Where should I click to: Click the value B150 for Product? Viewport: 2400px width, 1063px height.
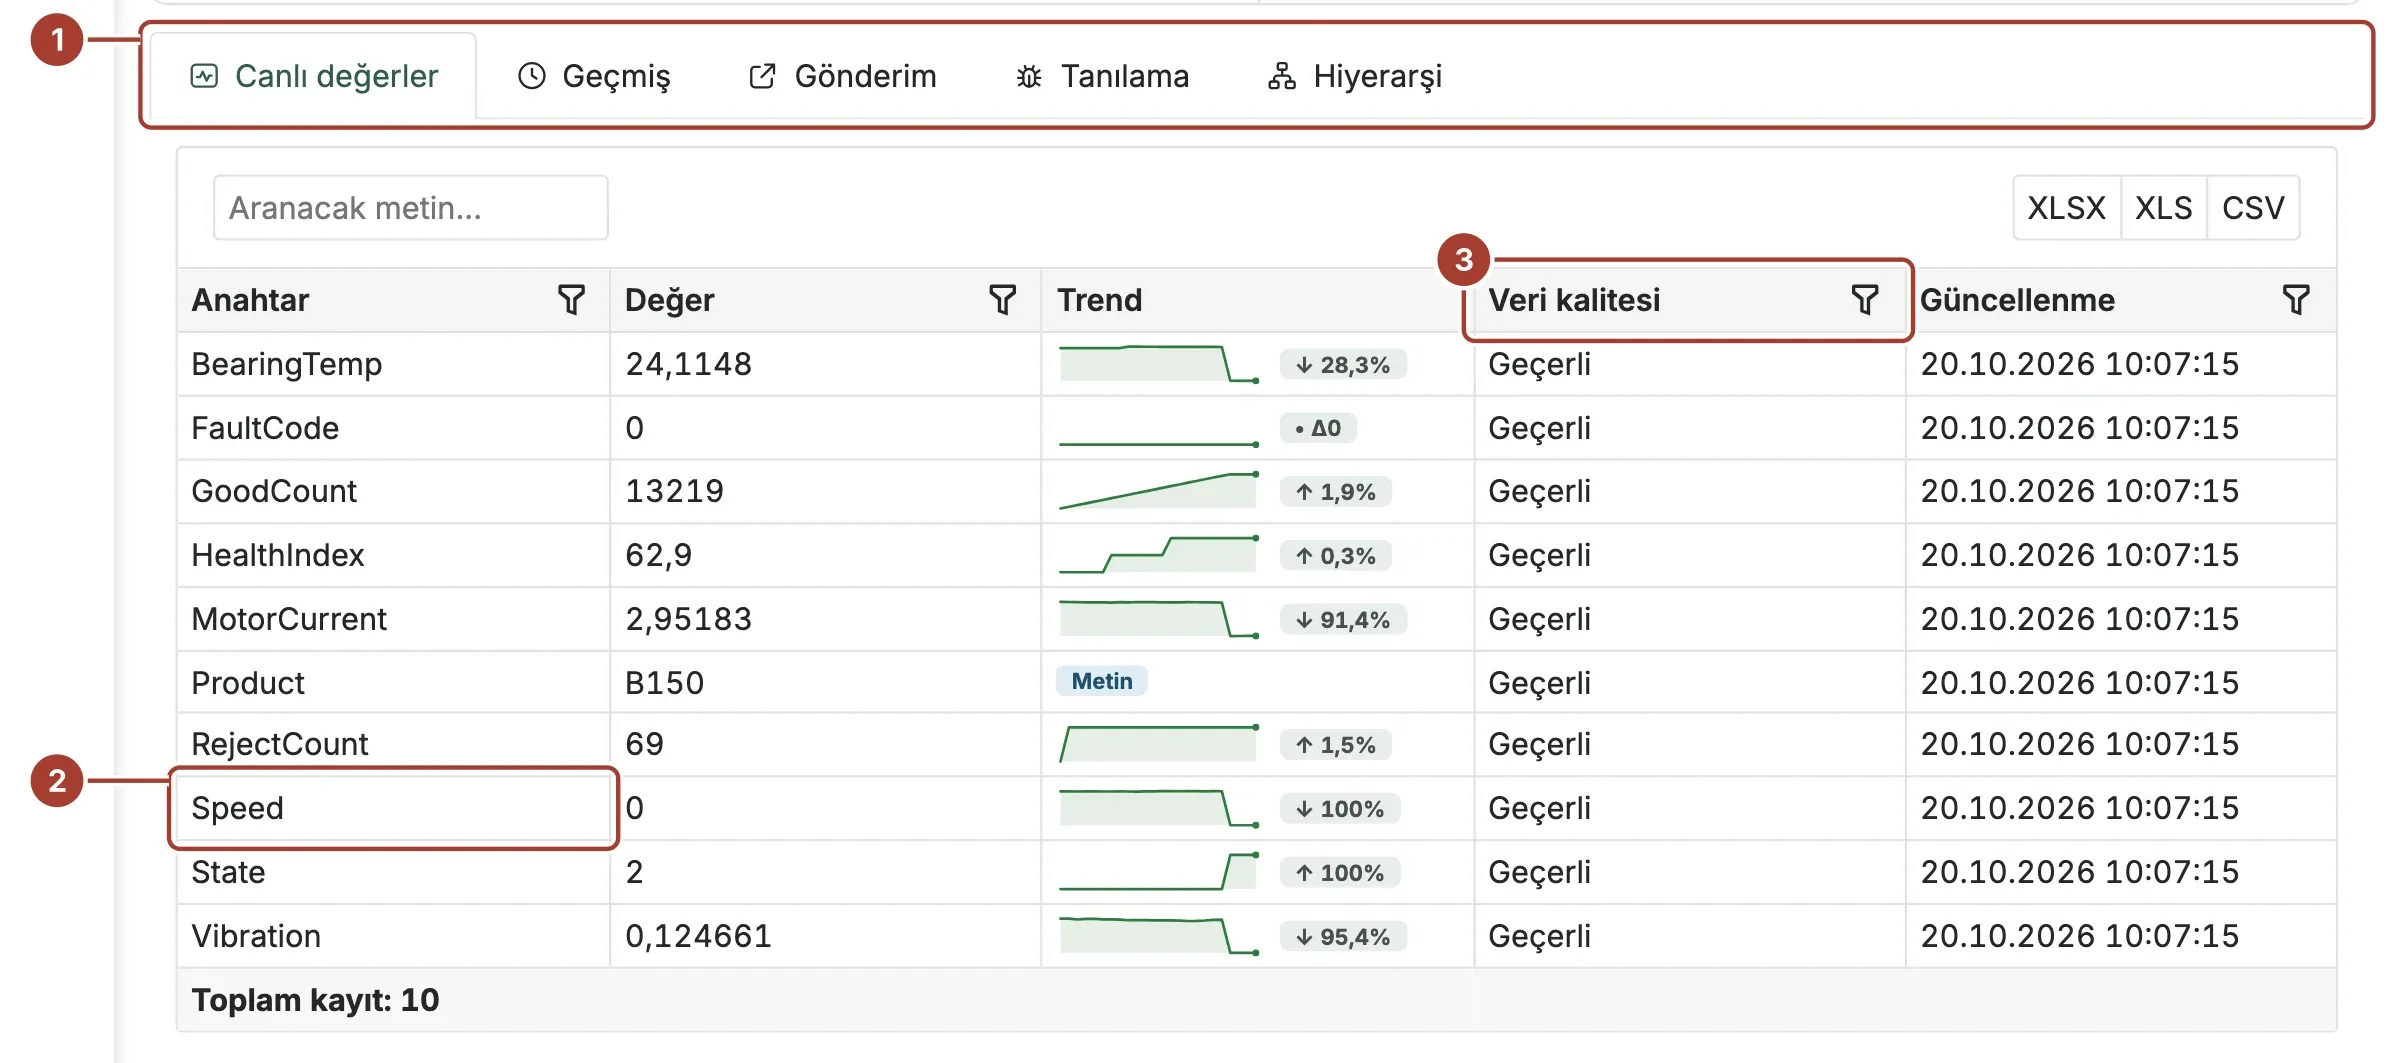tap(665, 683)
